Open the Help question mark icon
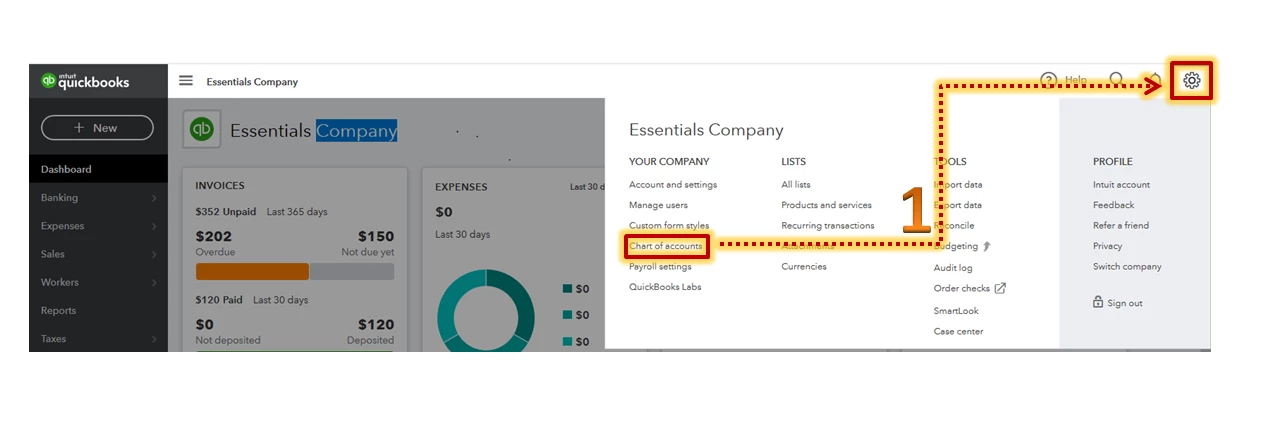The width and height of the screenshot is (1266, 446). point(1049,80)
